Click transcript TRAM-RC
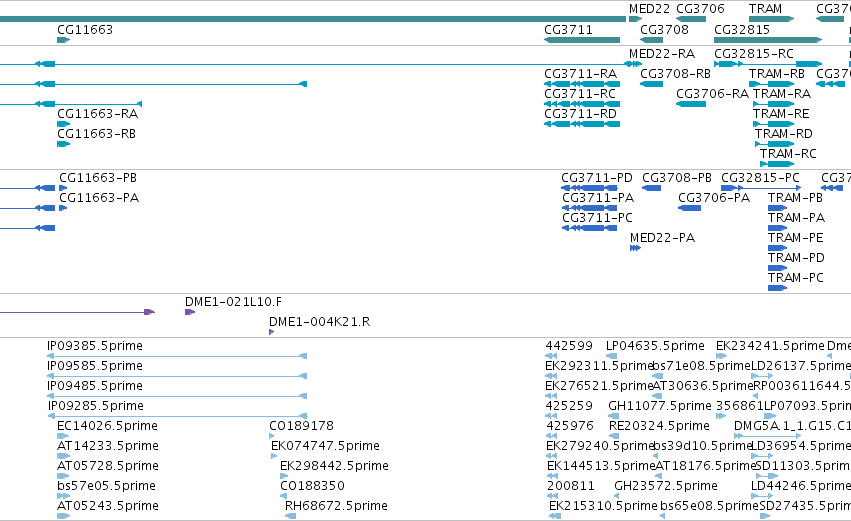This screenshot has width=851, height=521. coord(788,154)
